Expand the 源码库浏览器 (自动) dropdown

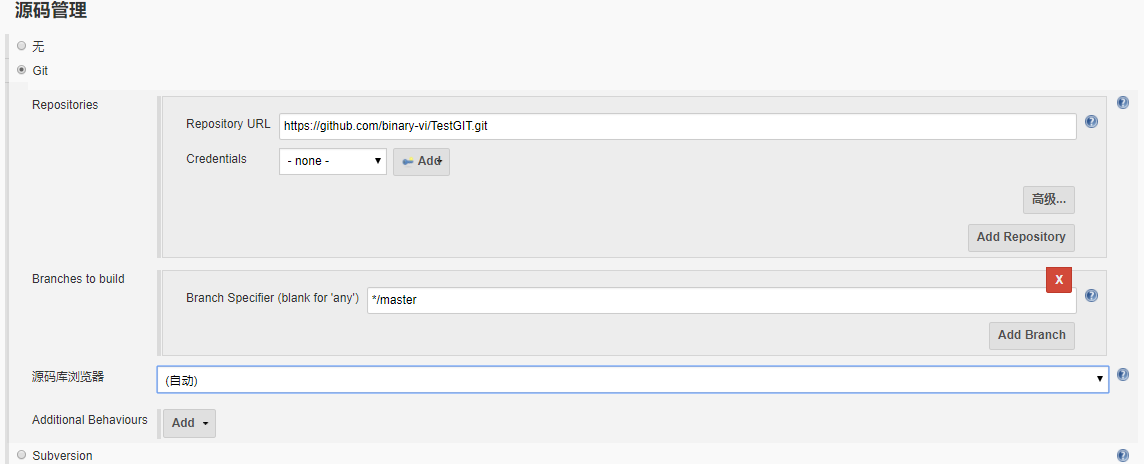(x=632, y=380)
